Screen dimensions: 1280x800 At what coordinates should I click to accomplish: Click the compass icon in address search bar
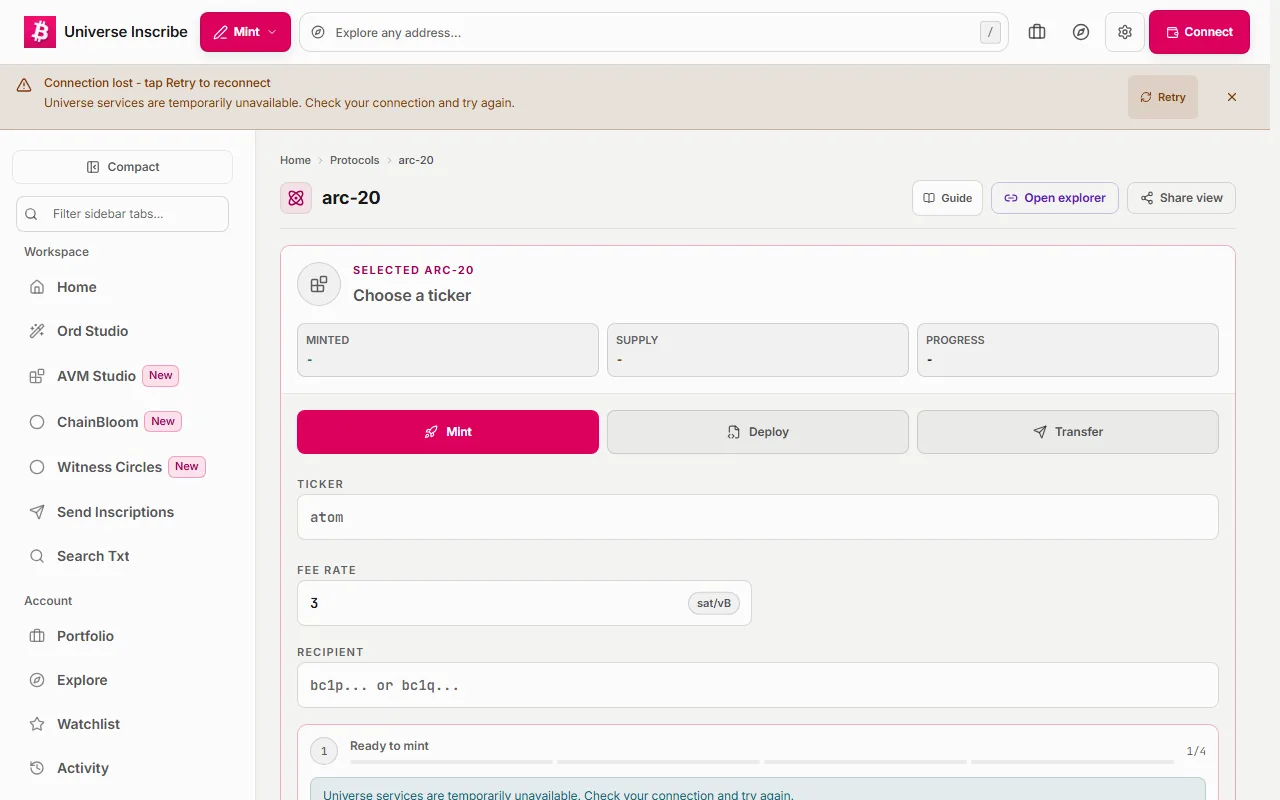pos(318,32)
